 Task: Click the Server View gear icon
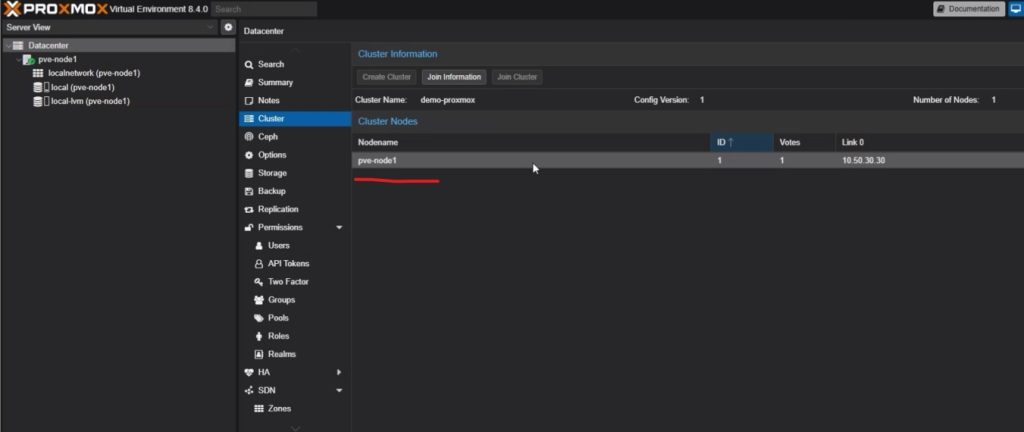tap(227, 27)
